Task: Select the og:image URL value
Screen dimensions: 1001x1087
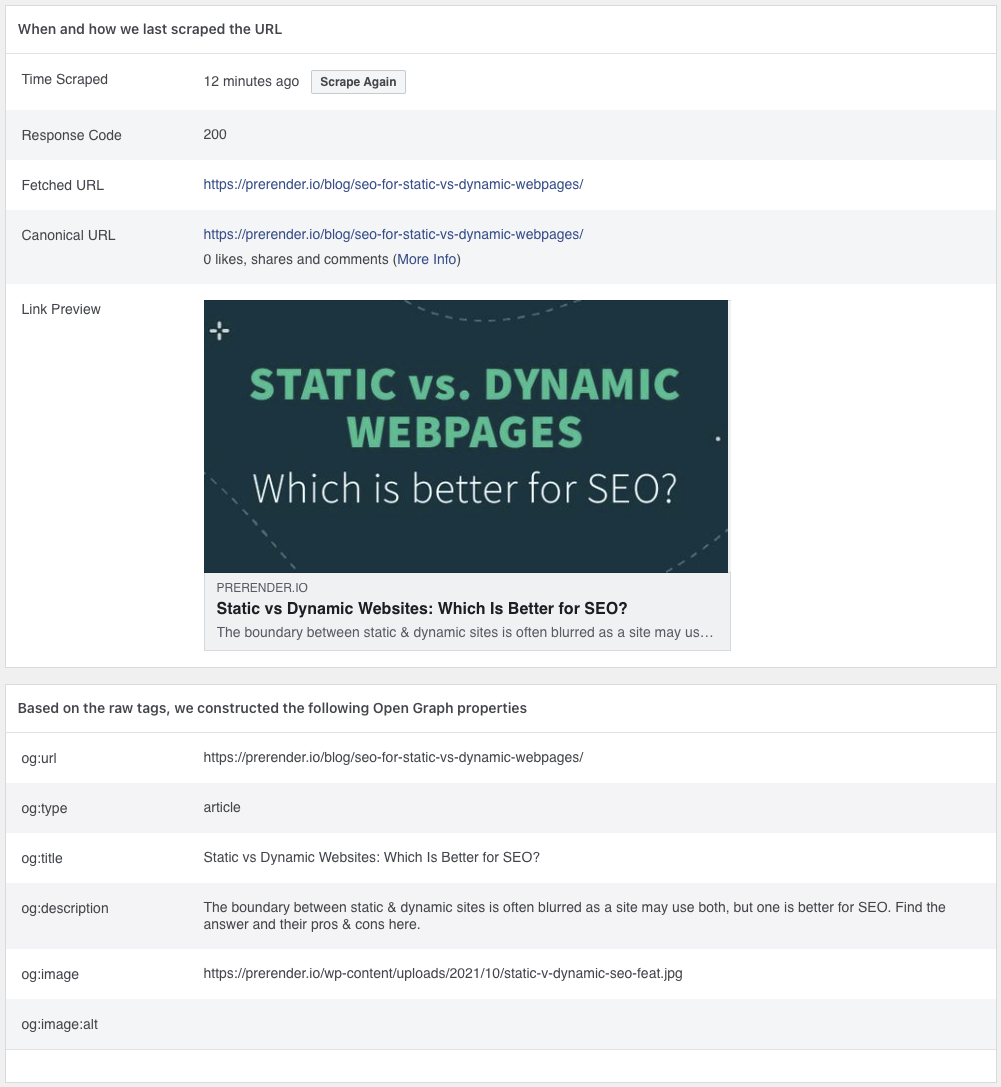Action: (443, 974)
